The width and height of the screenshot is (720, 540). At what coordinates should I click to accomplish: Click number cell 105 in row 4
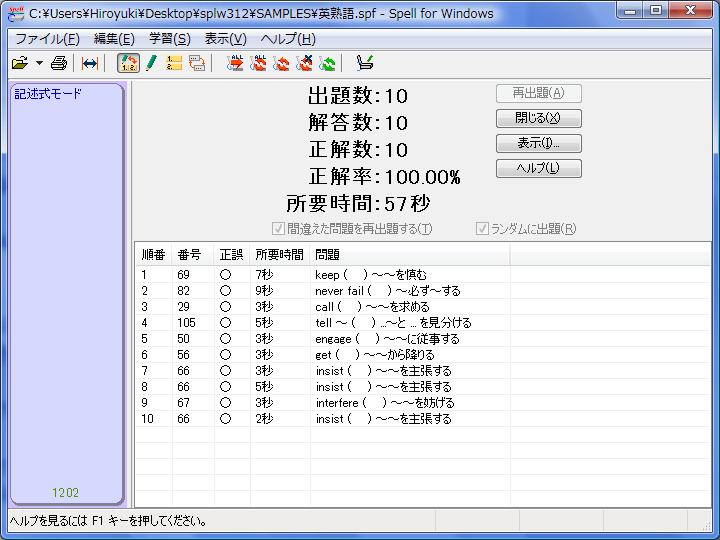186,323
